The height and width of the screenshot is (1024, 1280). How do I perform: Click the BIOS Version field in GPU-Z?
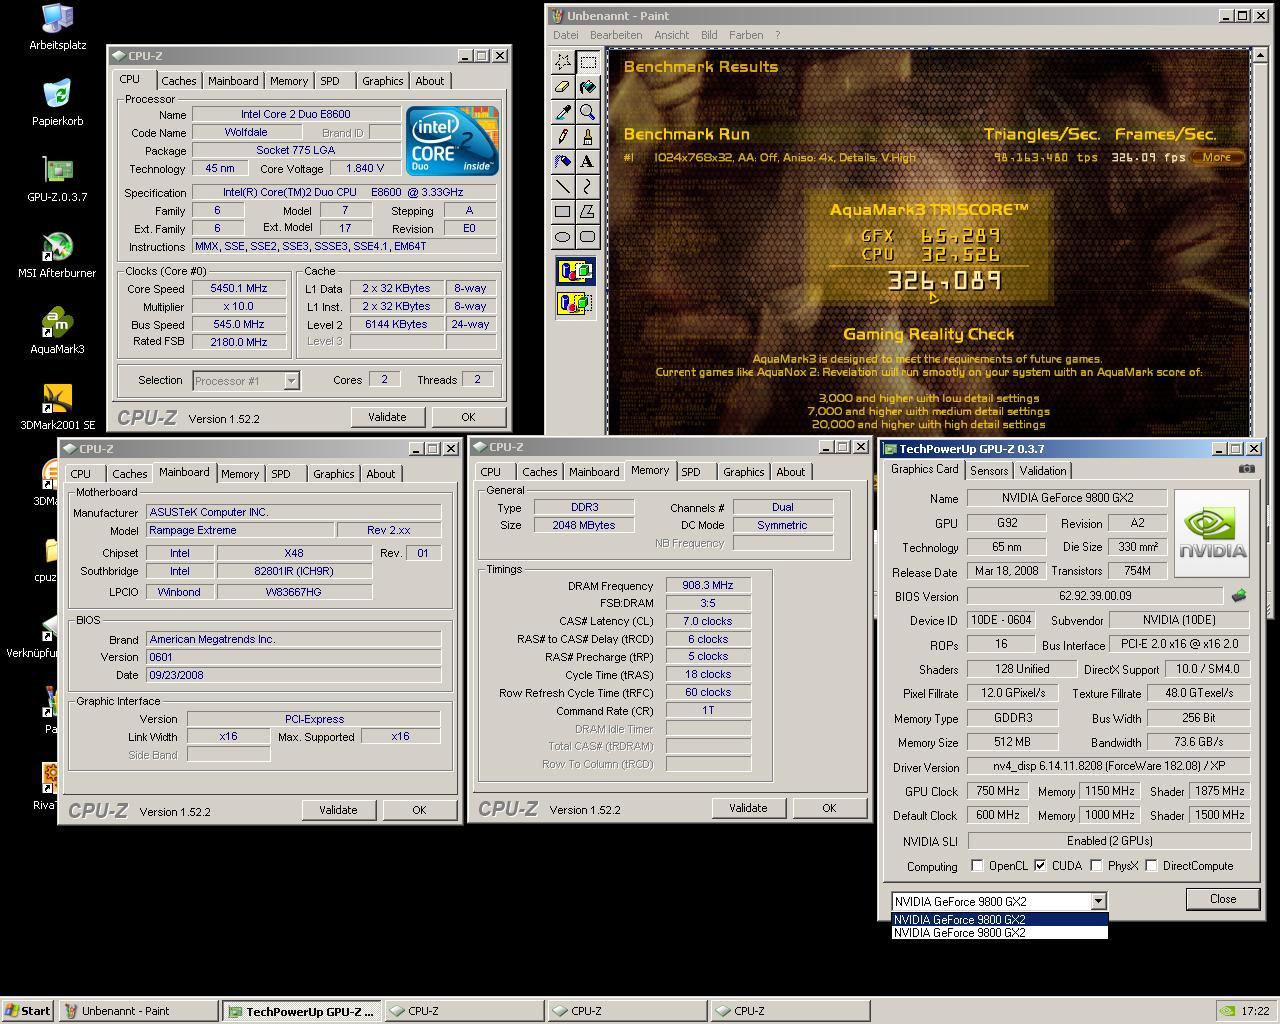(x=1095, y=596)
